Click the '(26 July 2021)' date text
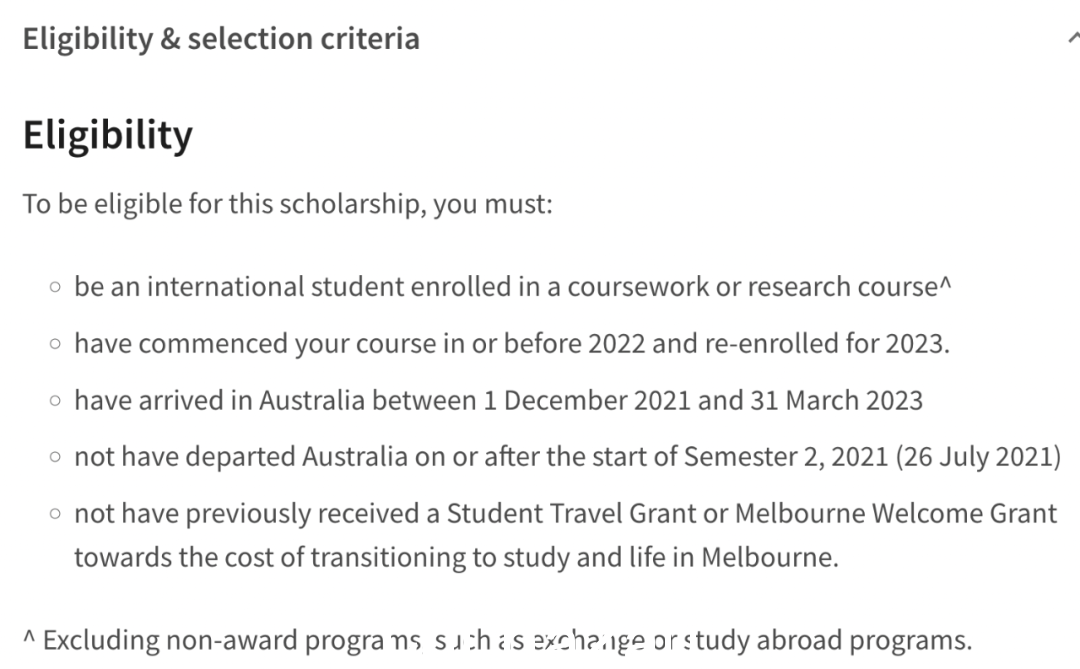1080x669 pixels. (x=978, y=457)
